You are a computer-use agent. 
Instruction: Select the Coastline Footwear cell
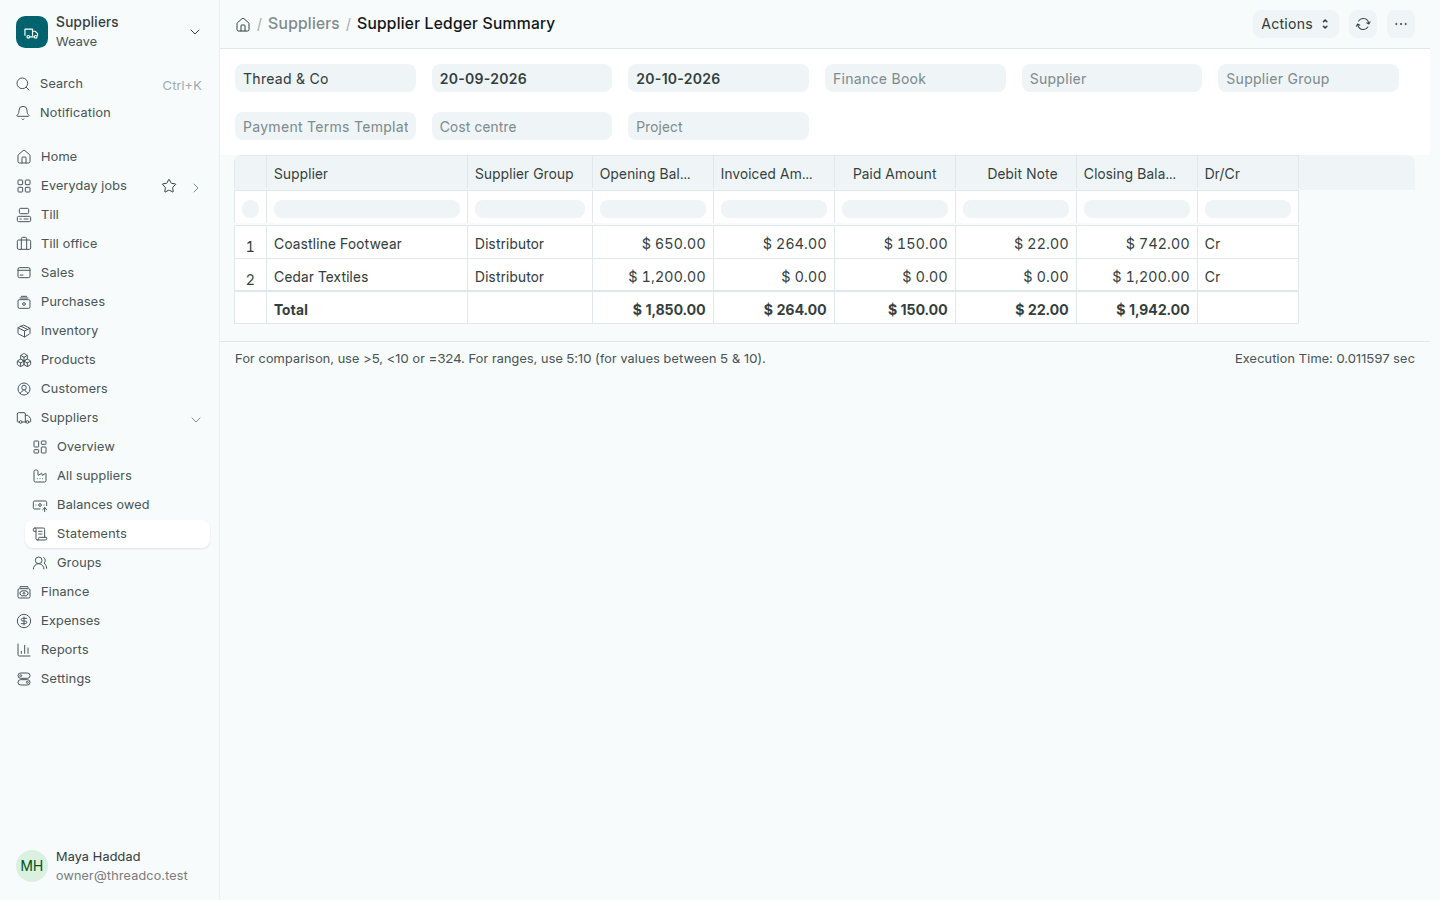pyautogui.click(x=367, y=244)
